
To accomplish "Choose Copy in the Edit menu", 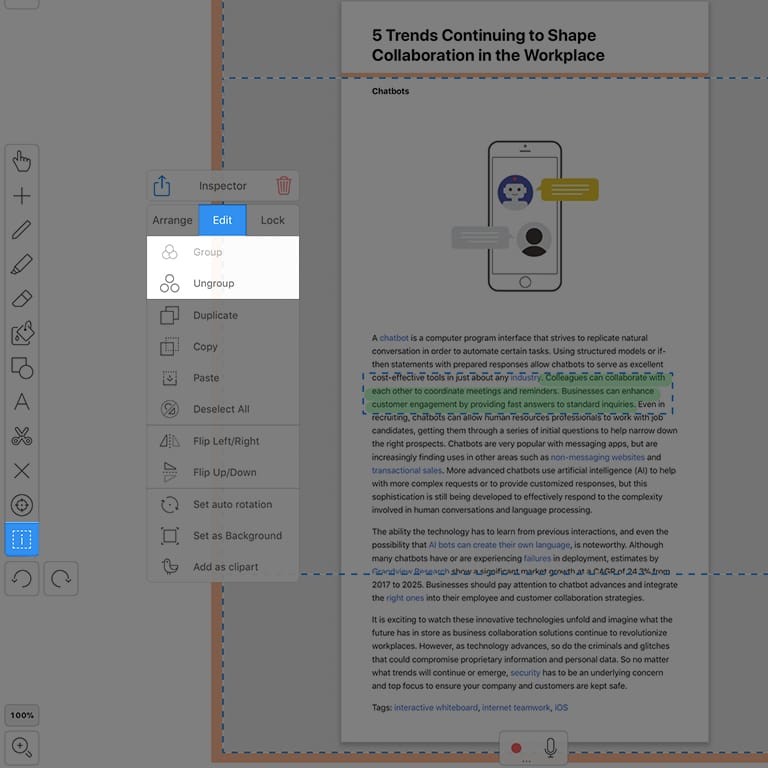I will tap(223, 346).
